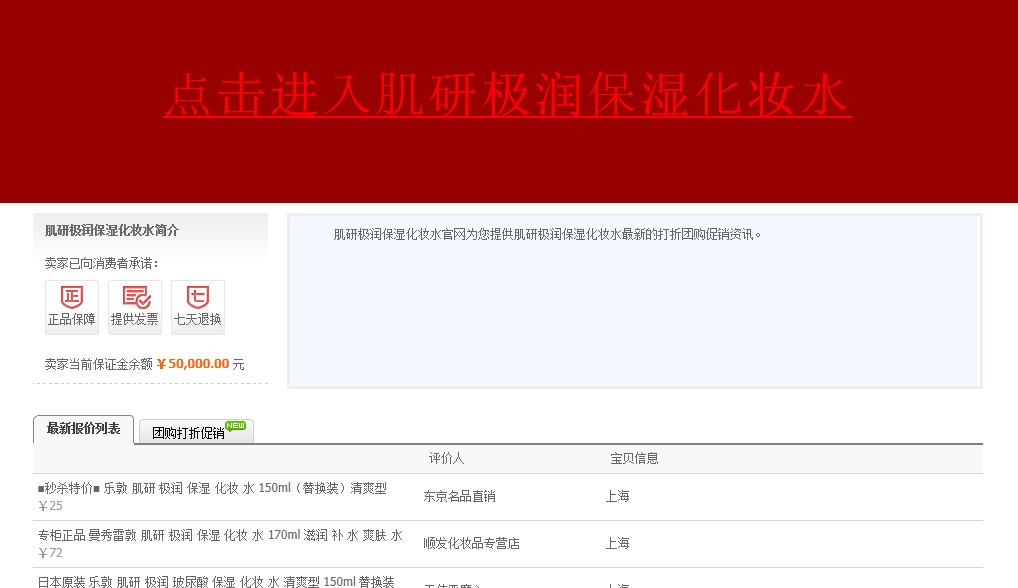This screenshot has width=1018, height=588.
Task: Click the 评价人 column header
Action: [446, 458]
